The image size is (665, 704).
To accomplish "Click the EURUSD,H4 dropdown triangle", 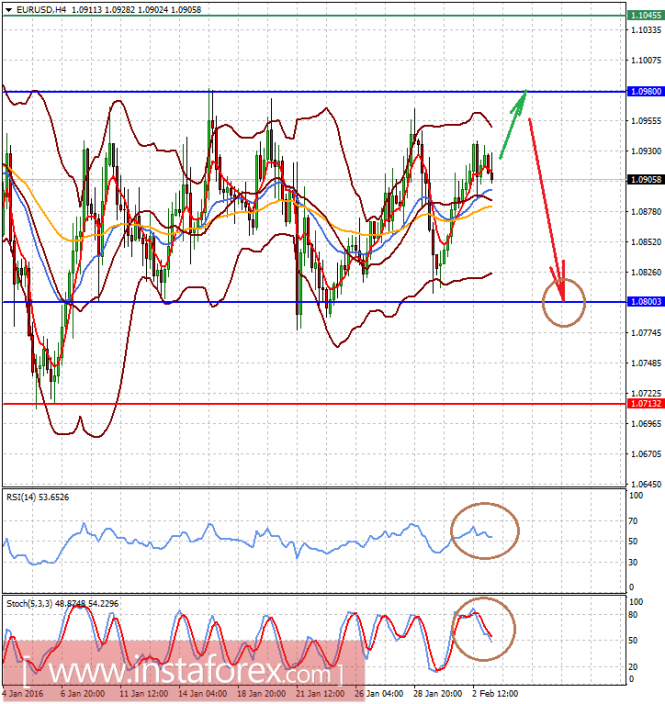I will click(9, 9).
